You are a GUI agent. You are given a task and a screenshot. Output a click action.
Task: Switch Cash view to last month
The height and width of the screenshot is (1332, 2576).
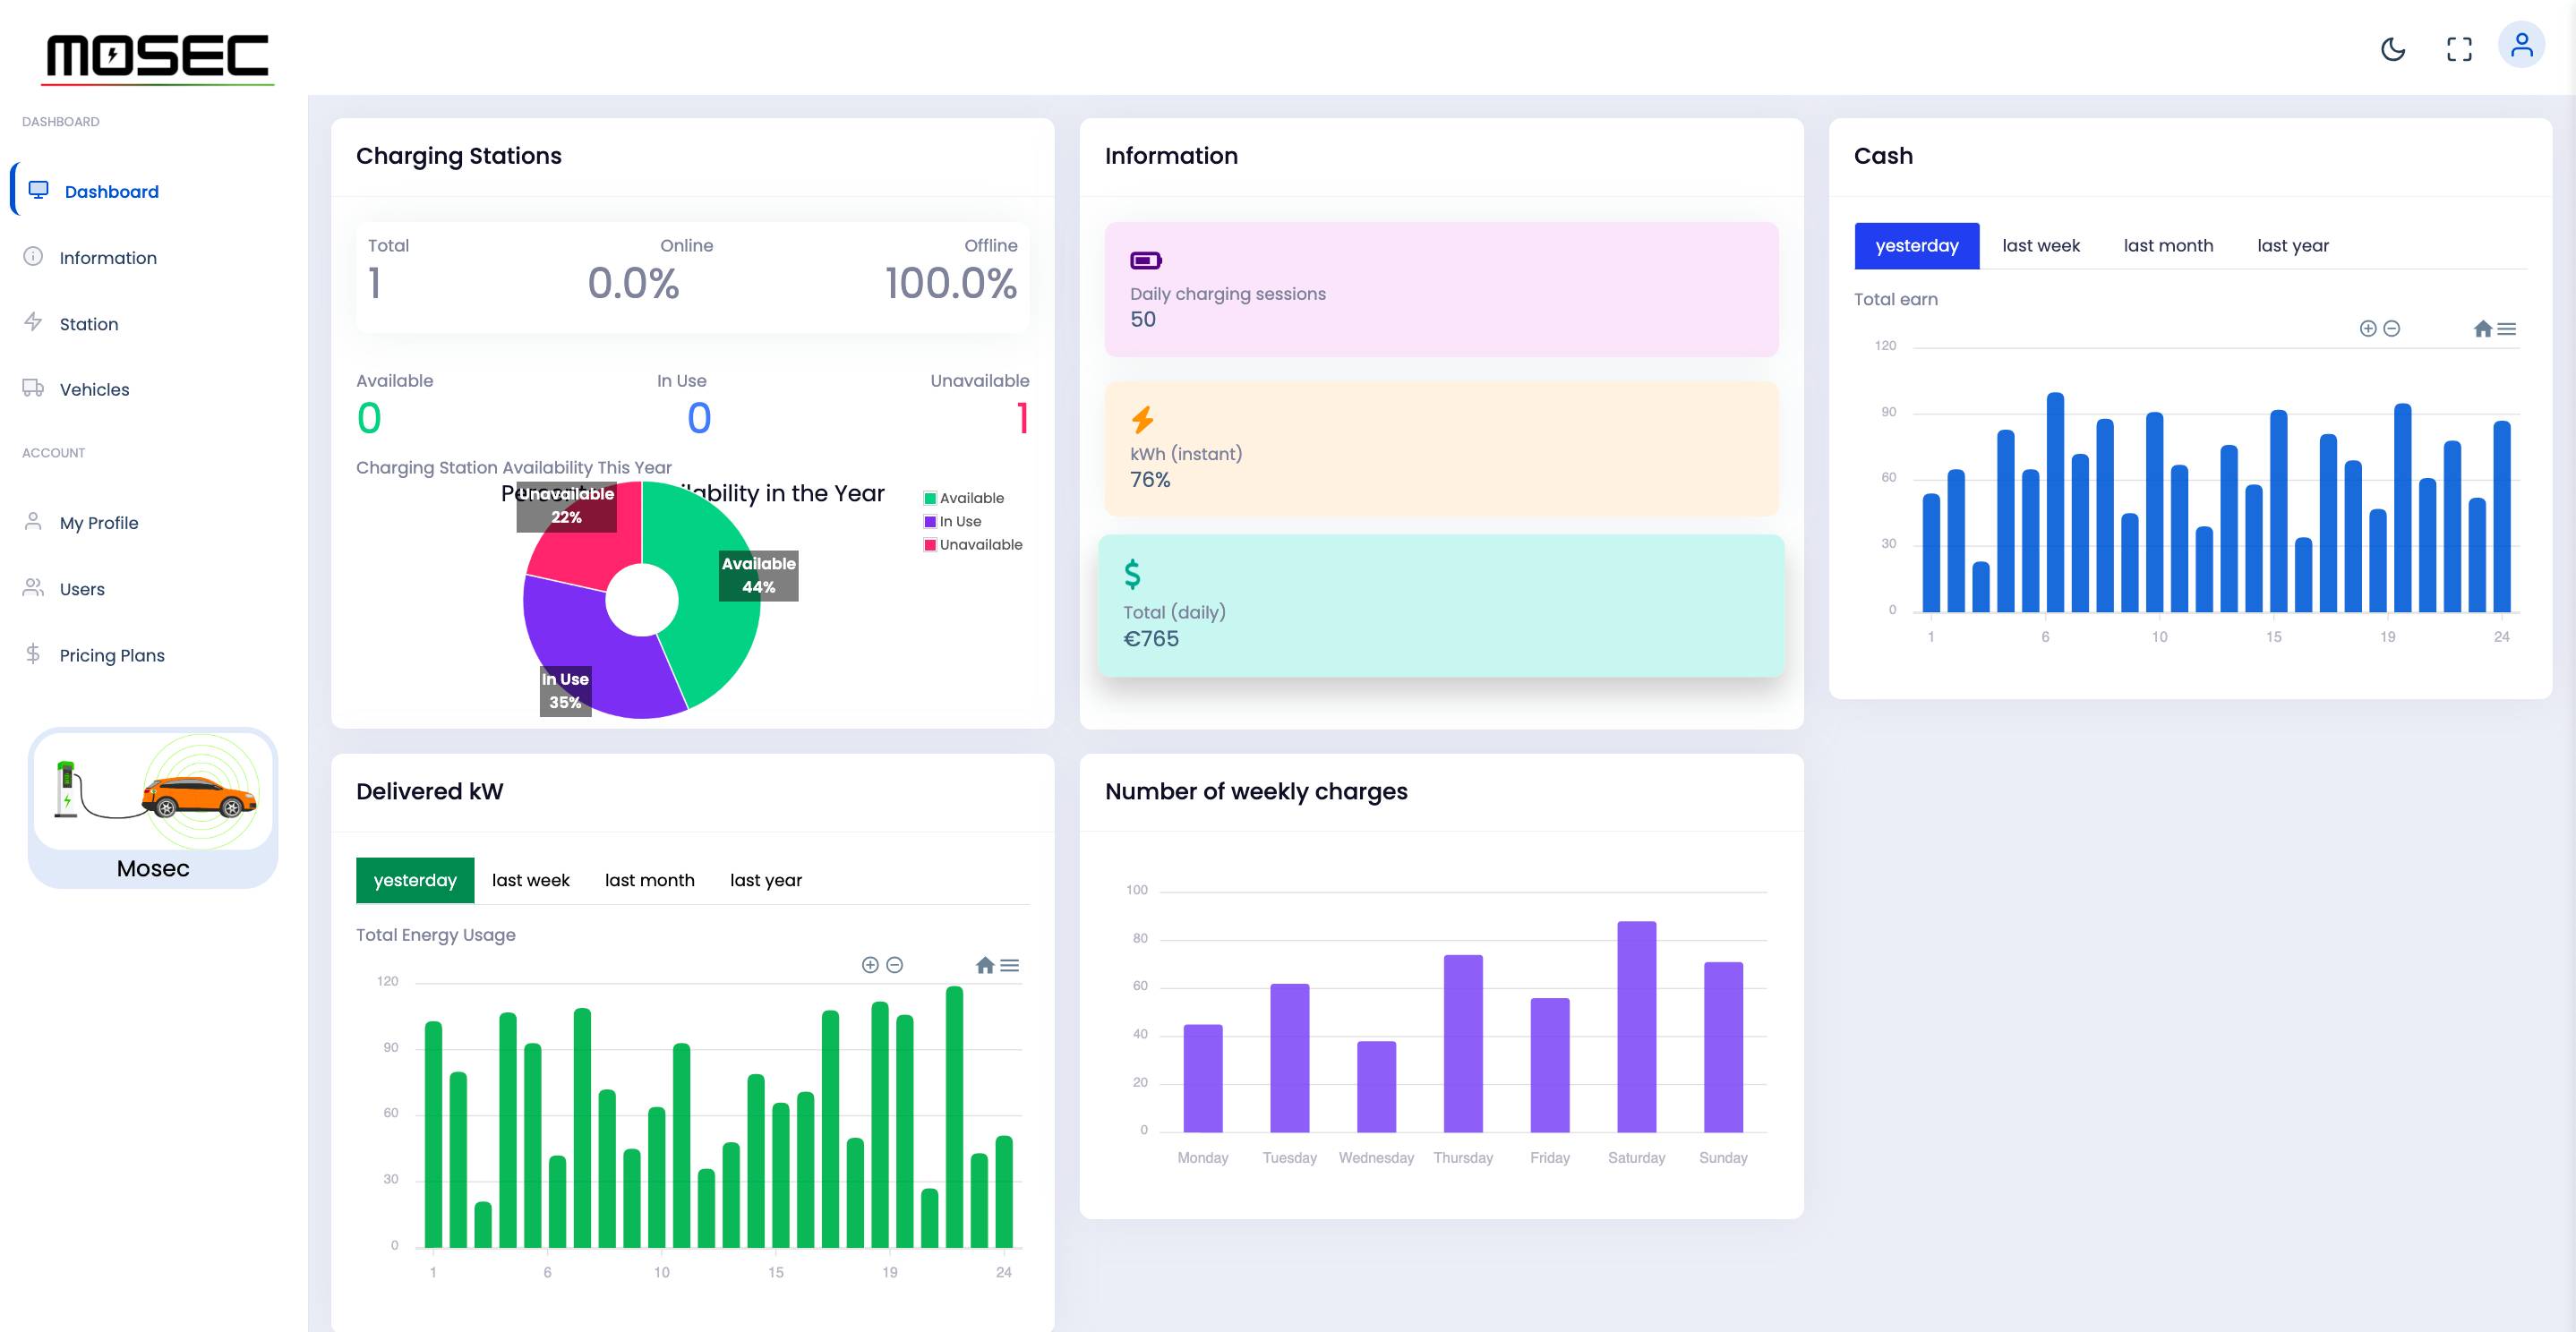[2168, 245]
